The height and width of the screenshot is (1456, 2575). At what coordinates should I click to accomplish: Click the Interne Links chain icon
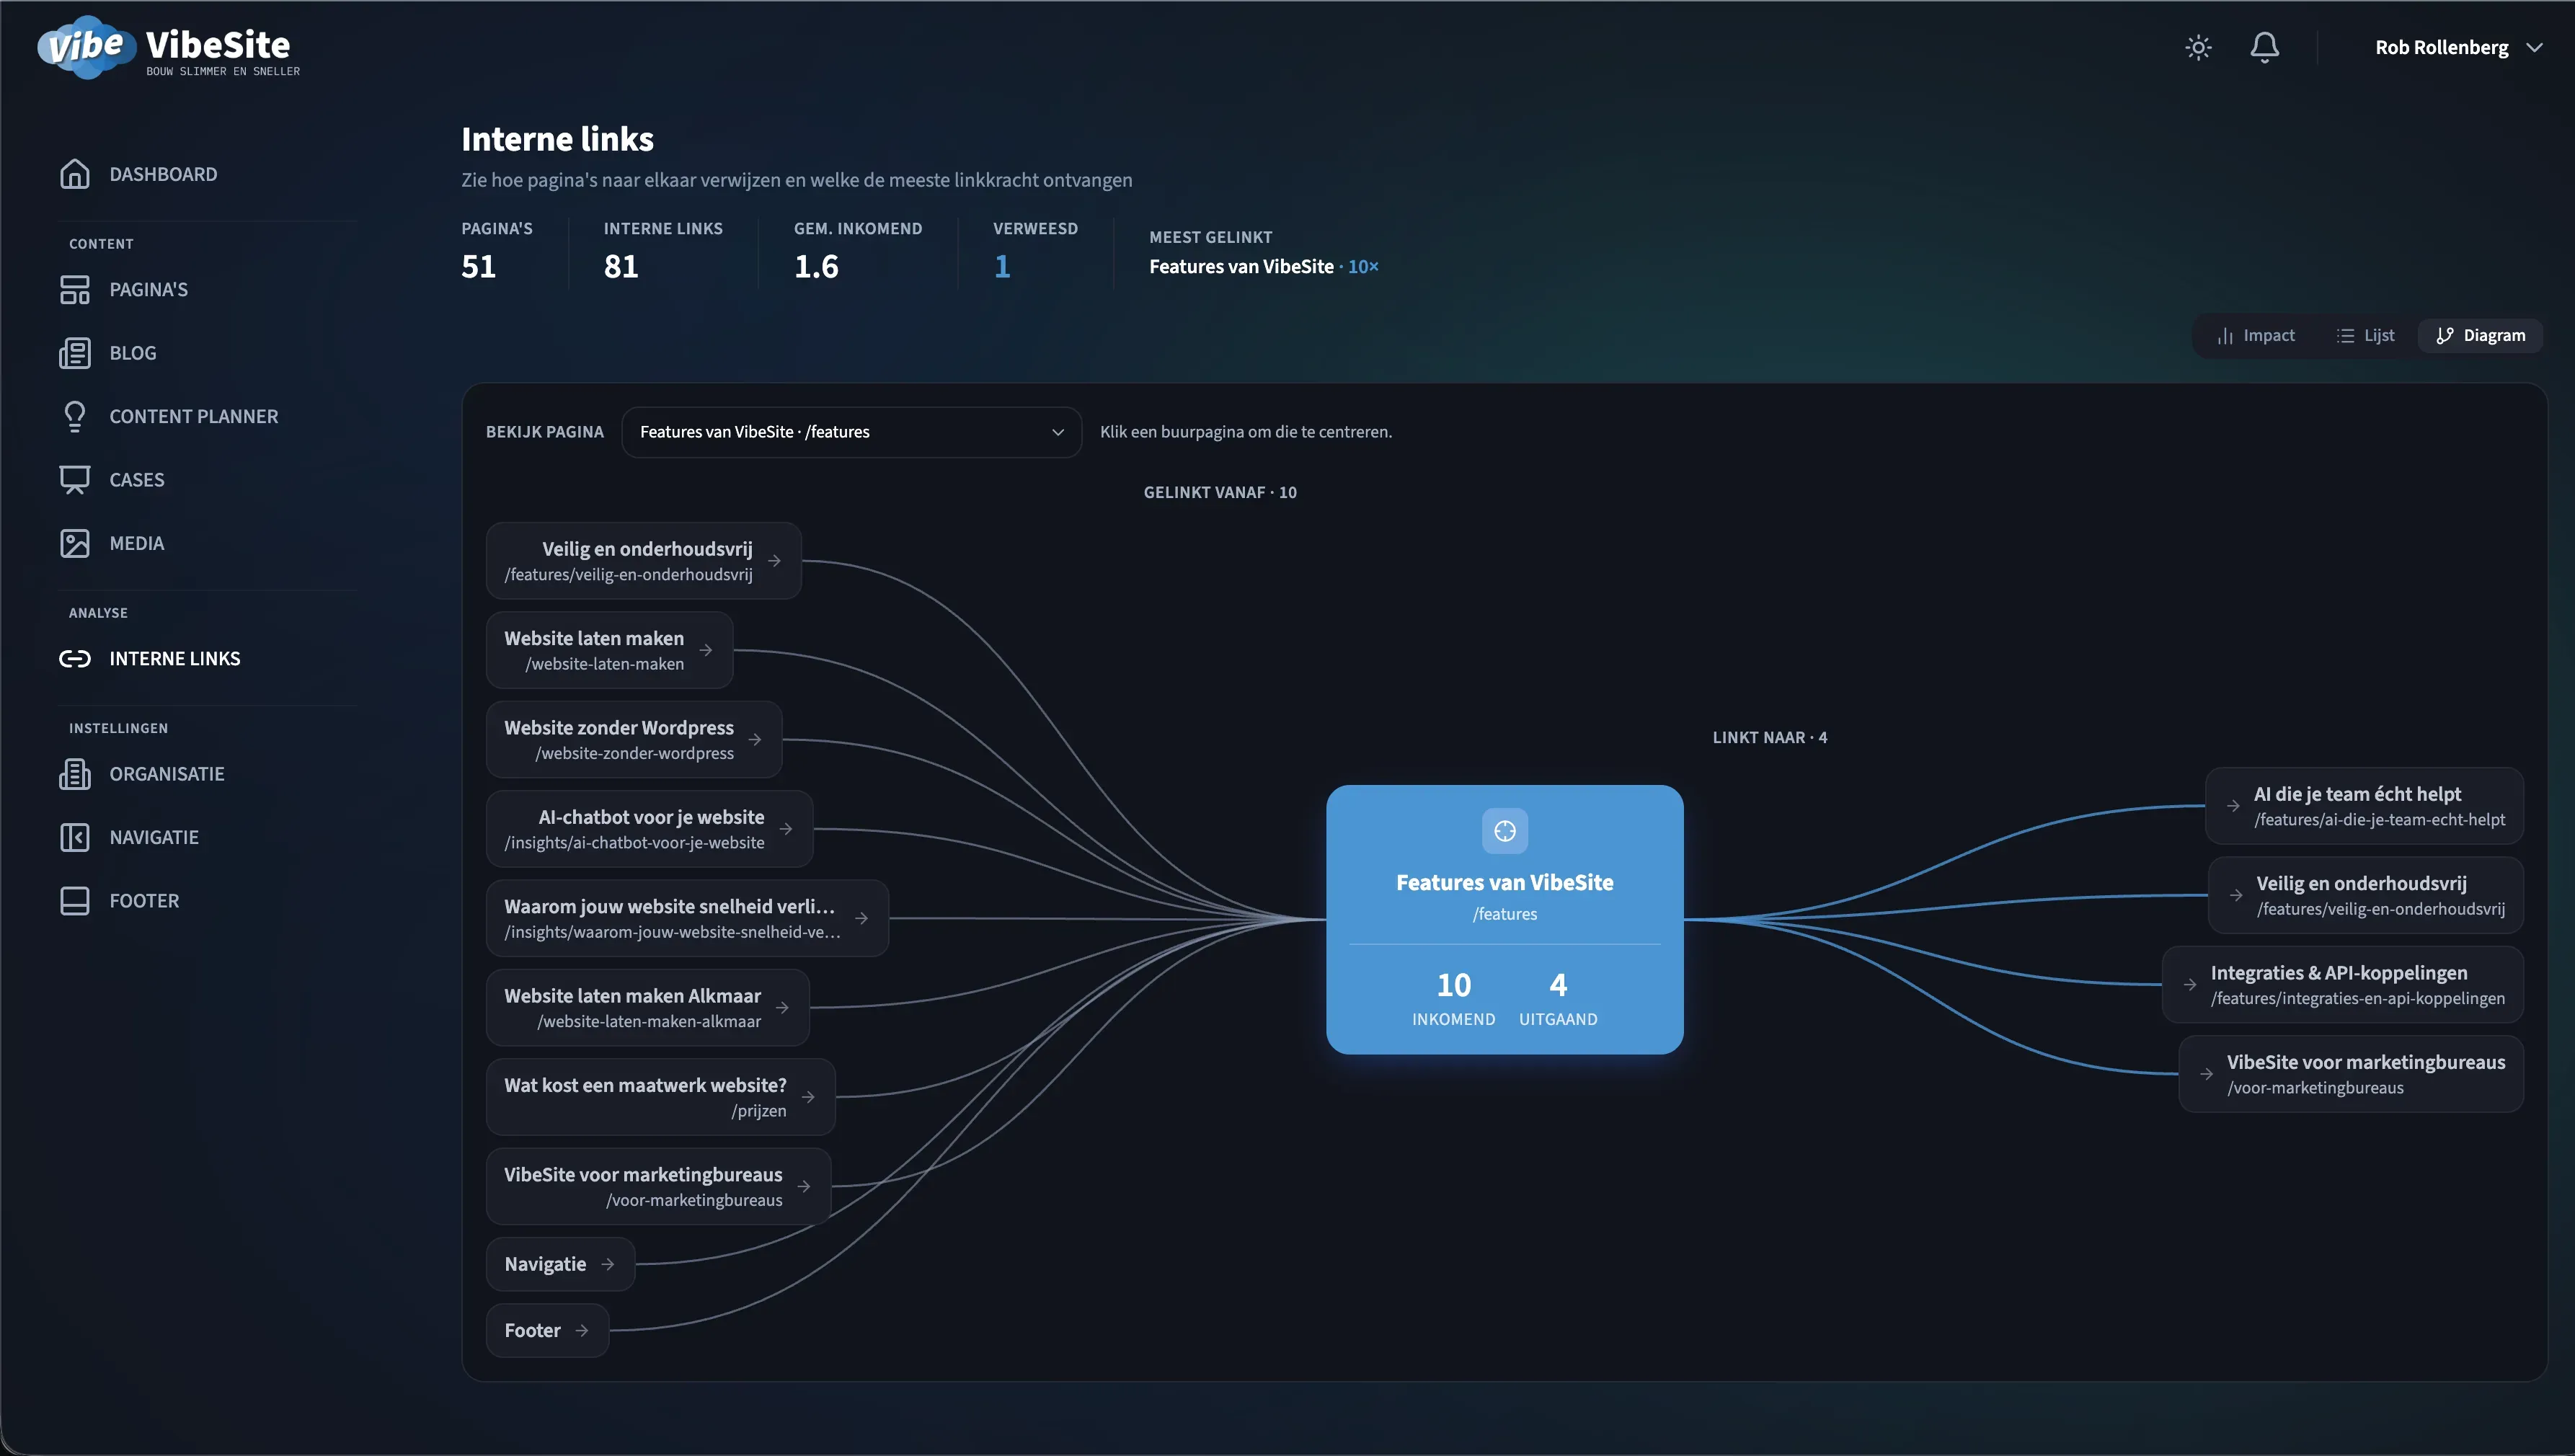pos(75,658)
